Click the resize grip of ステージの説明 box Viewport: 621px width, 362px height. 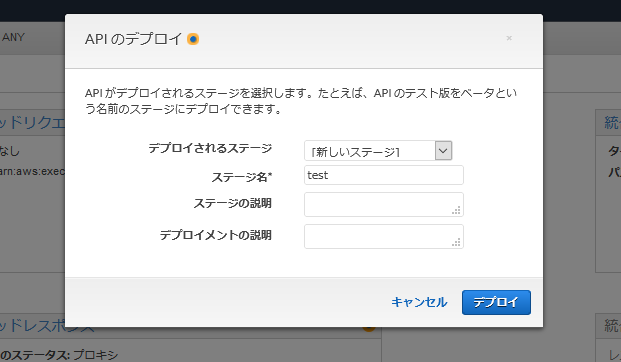[456, 211]
